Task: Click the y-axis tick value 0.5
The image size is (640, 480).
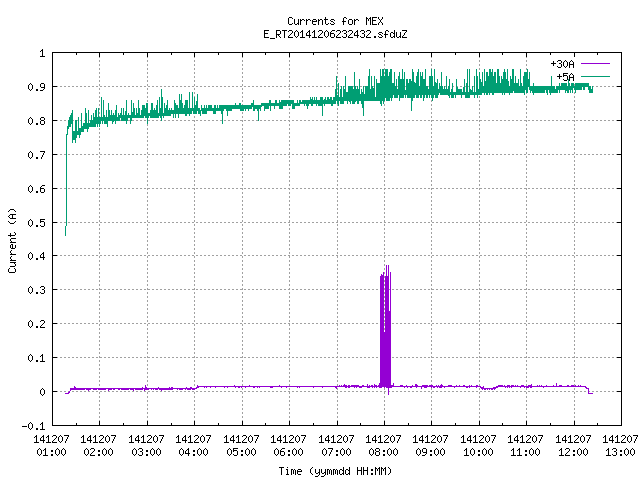Action: [x=36, y=222]
